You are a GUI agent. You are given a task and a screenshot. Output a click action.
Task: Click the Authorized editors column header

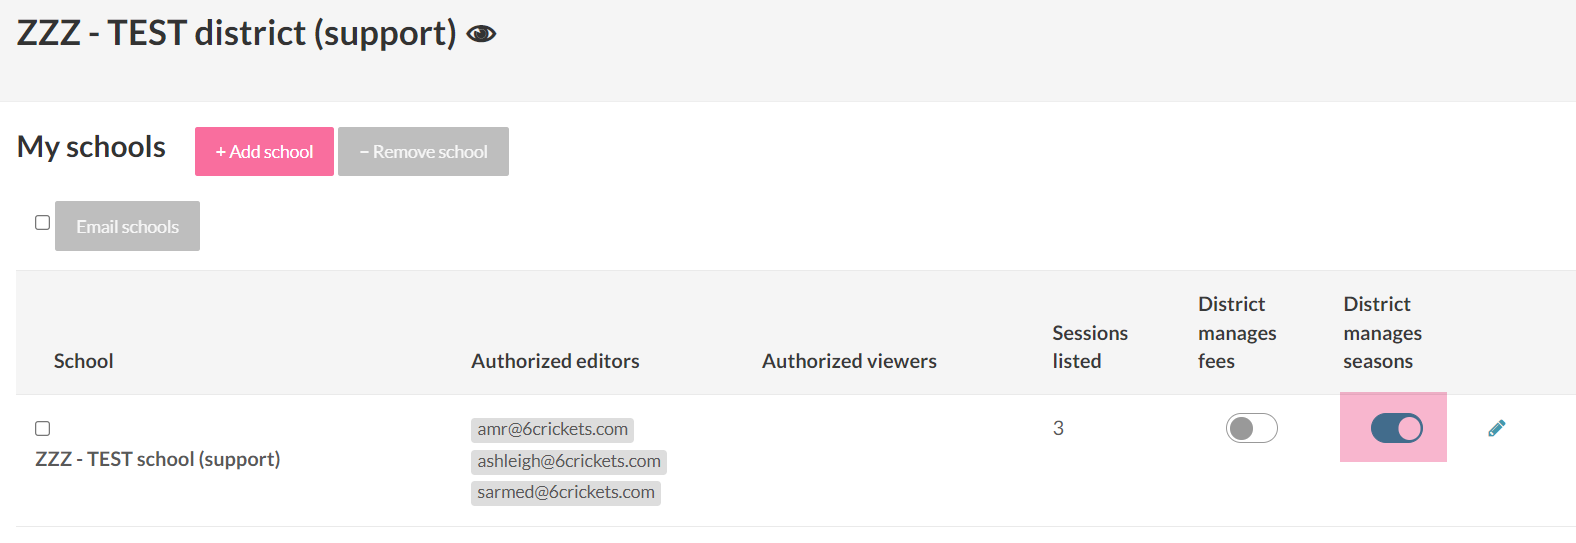(555, 361)
